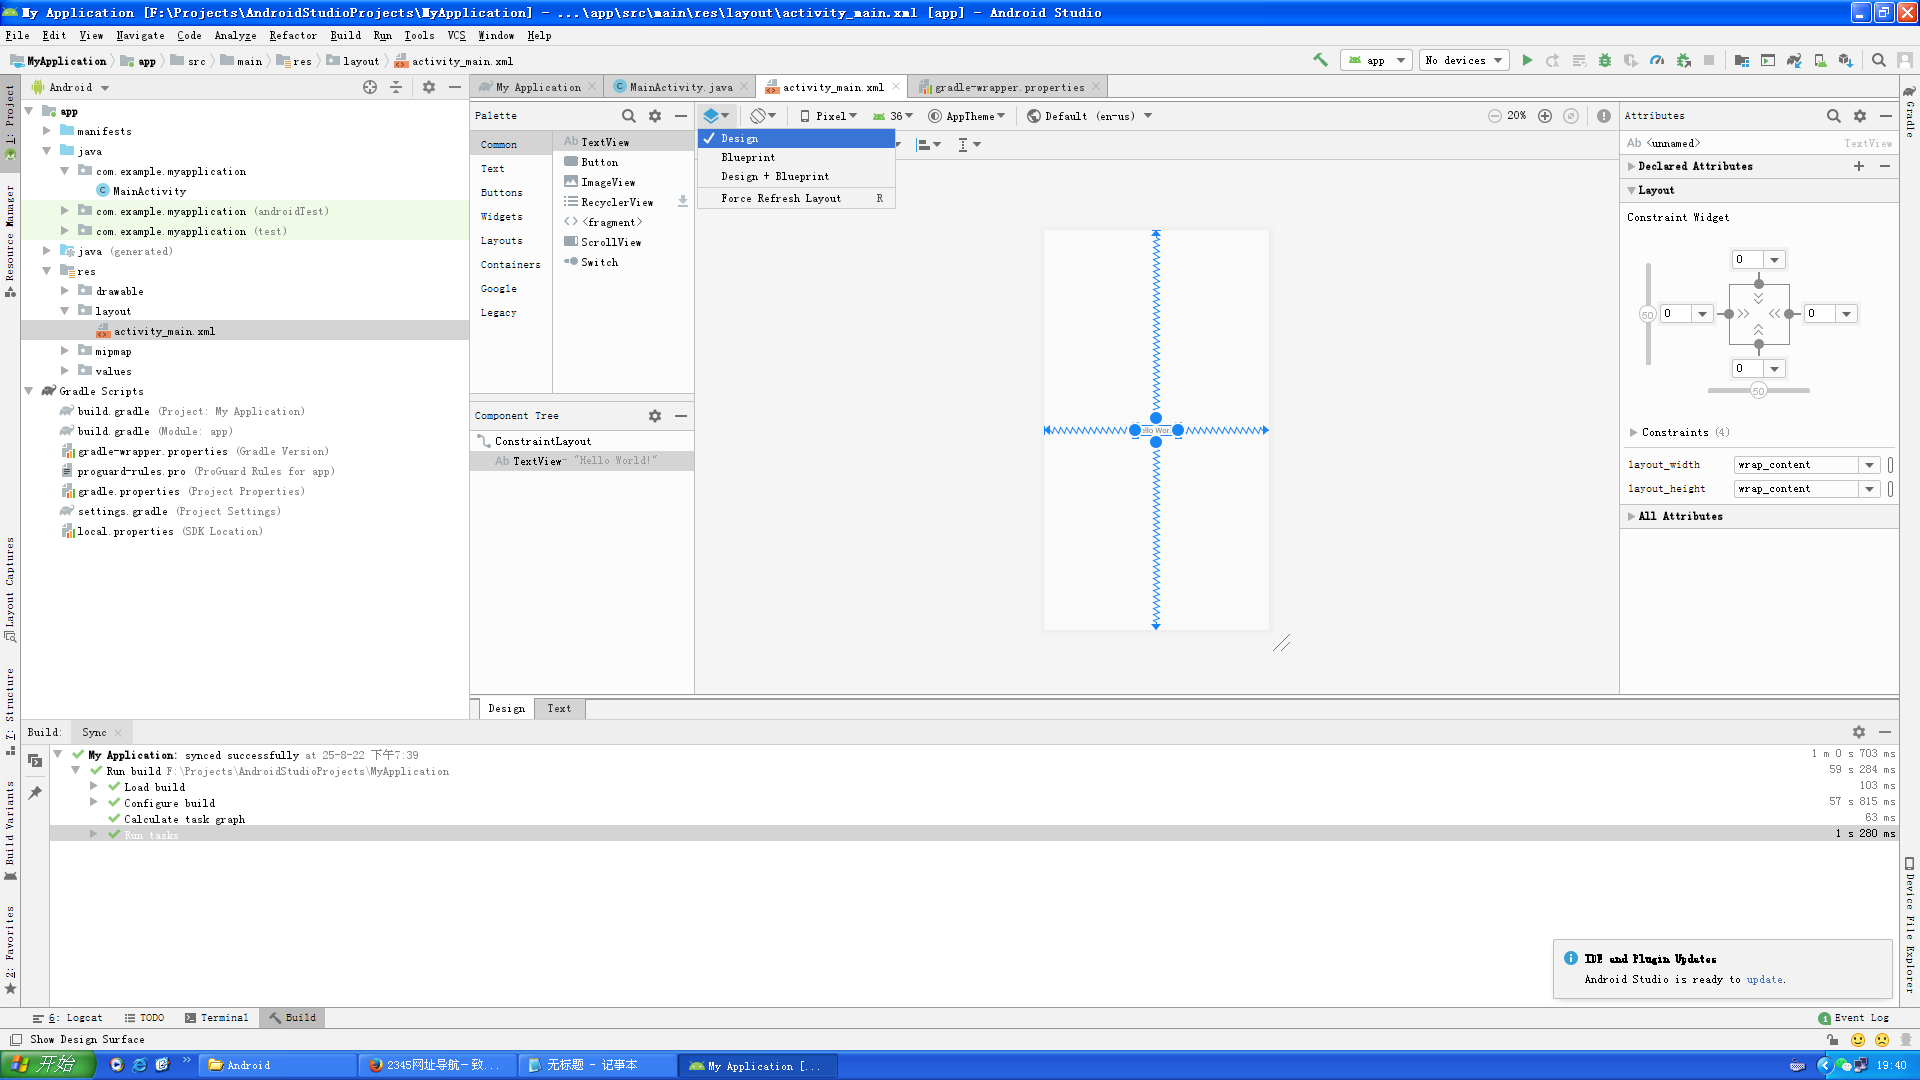Open orientation for preview dropdown
Image resolution: width=1920 pixels, height=1080 pixels.
(764, 116)
